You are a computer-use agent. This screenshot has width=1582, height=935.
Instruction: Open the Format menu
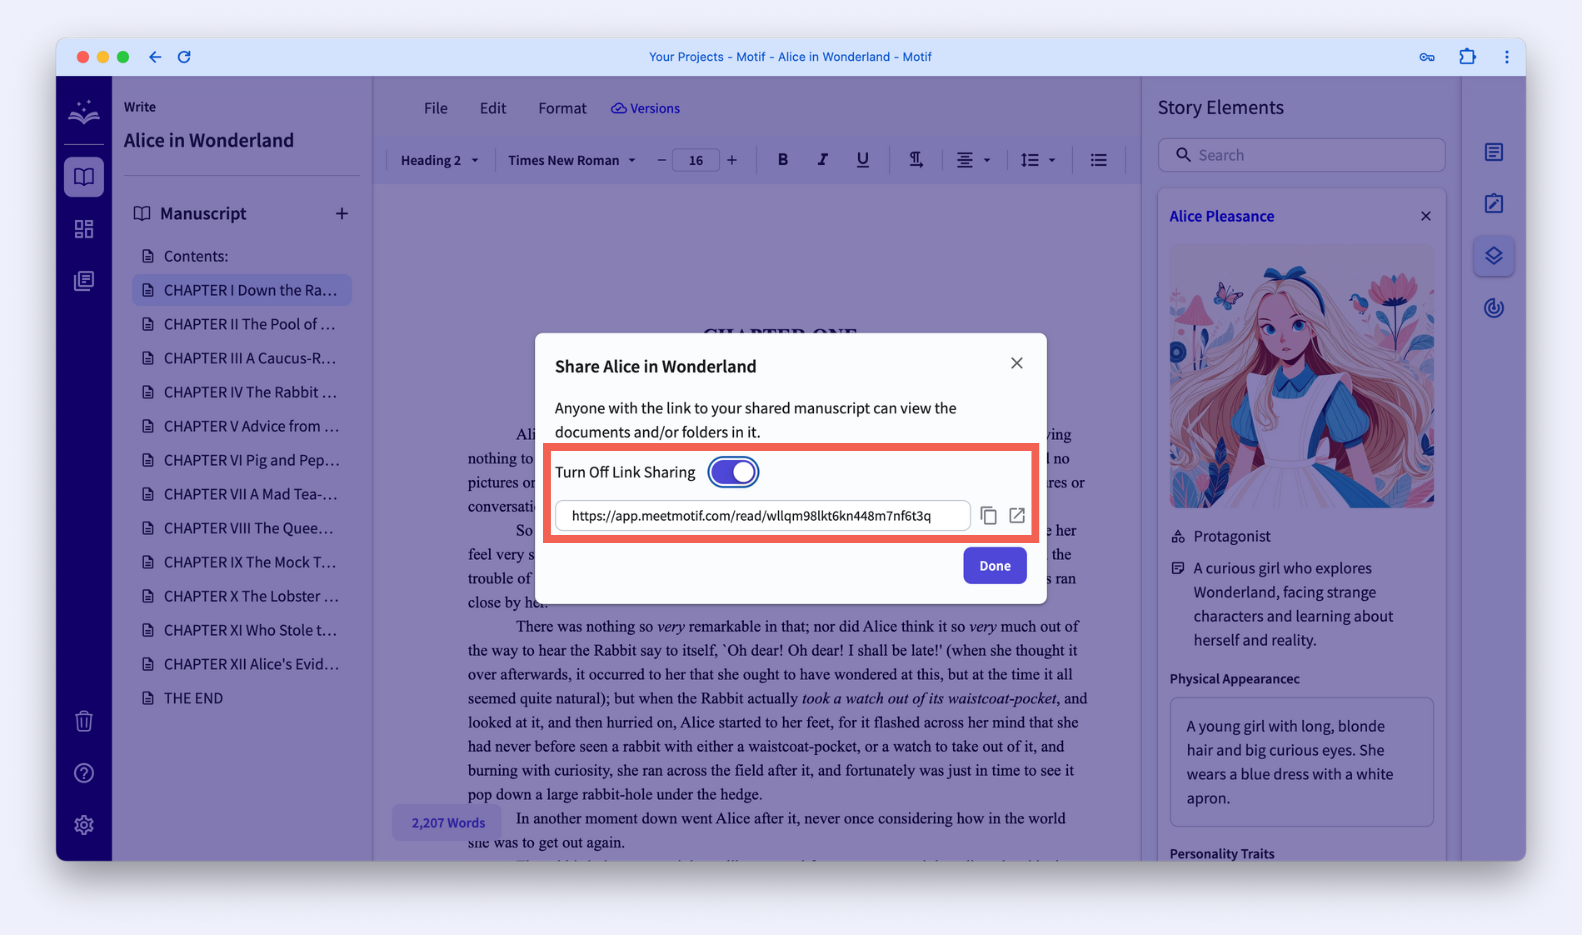point(562,108)
